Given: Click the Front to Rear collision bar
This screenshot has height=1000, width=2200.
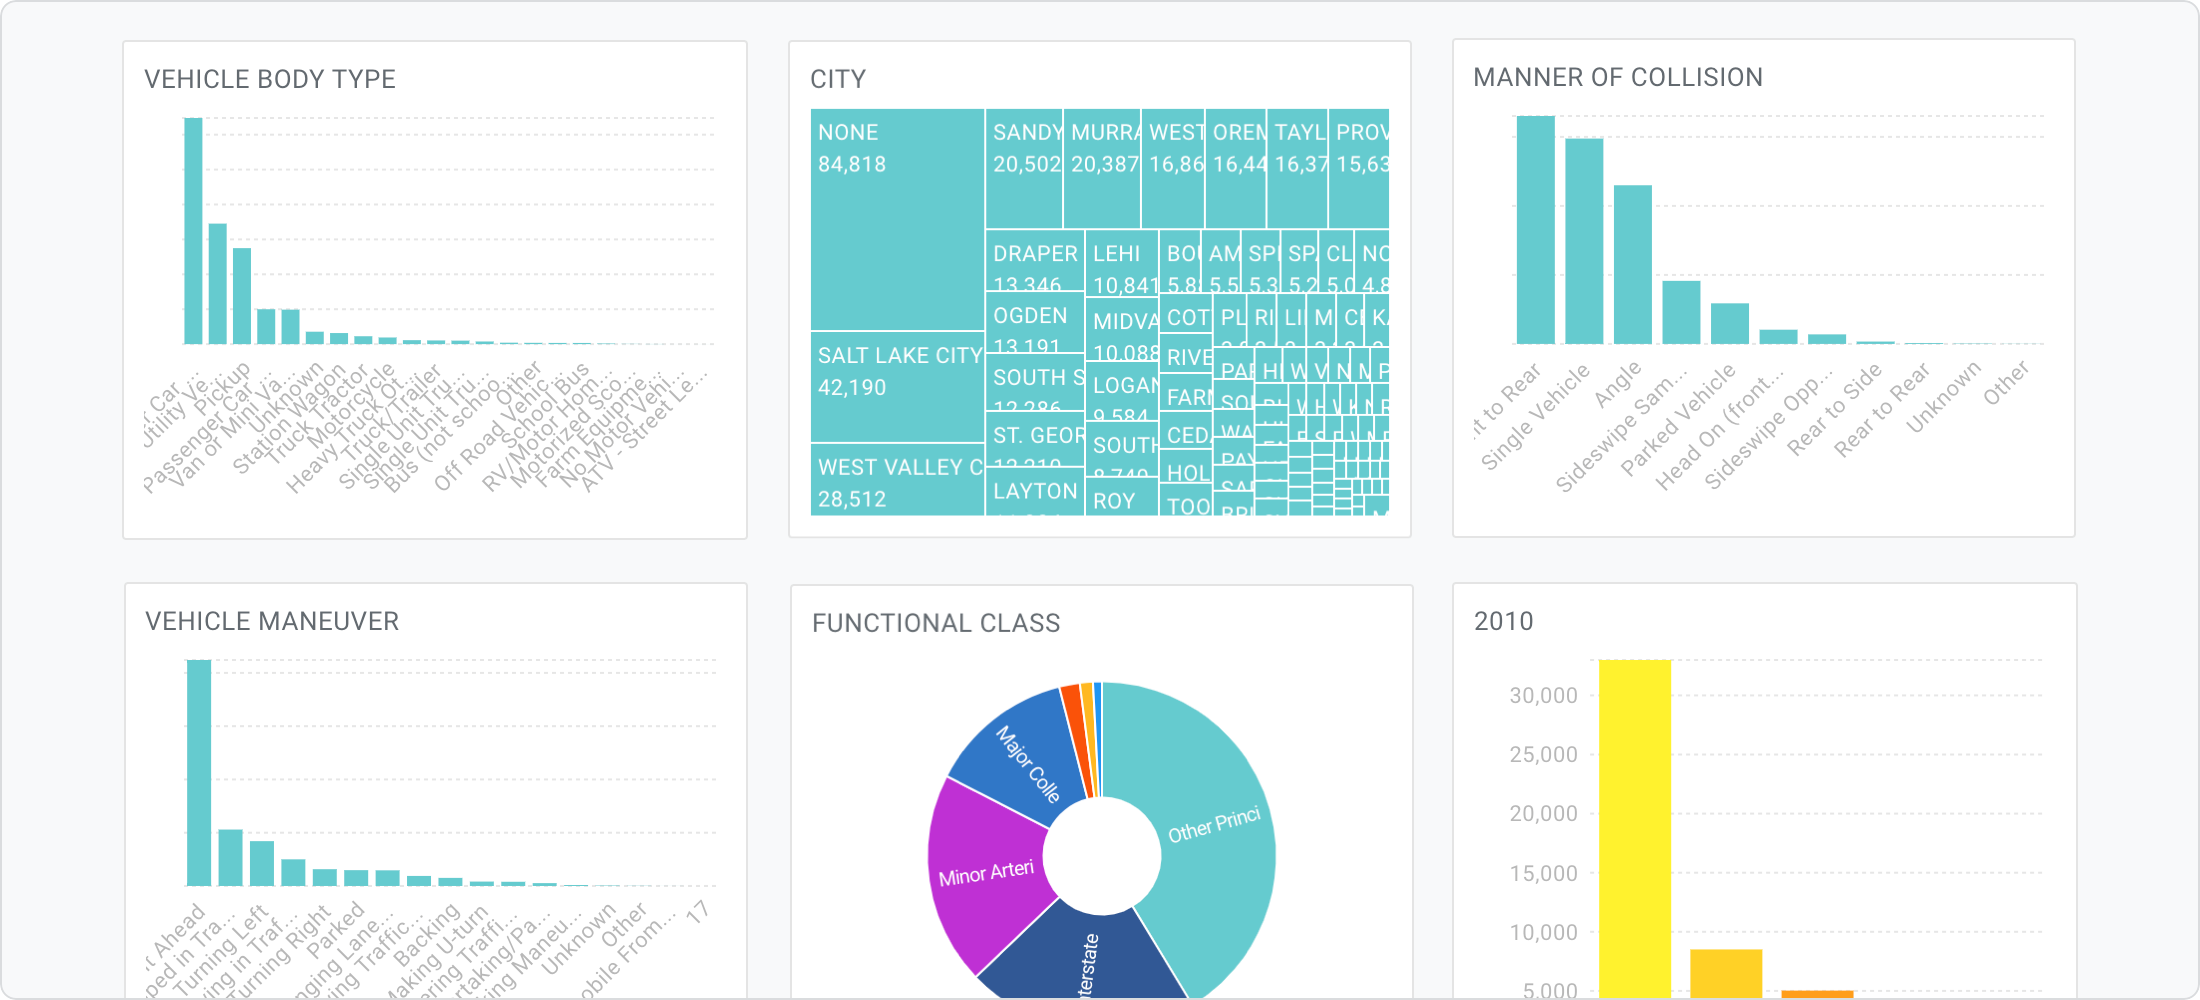Looking at the screenshot, I should click(1536, 230).
